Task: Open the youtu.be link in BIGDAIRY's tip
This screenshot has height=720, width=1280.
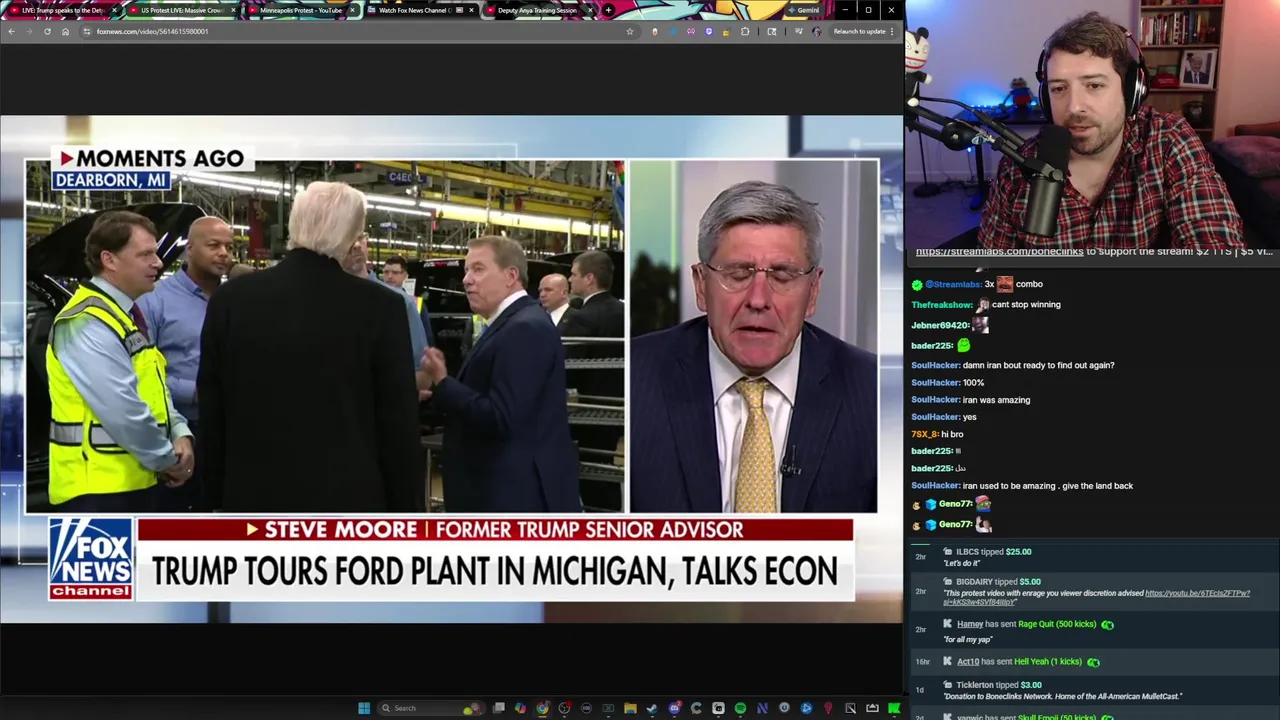Action: tap(1097, 597)
